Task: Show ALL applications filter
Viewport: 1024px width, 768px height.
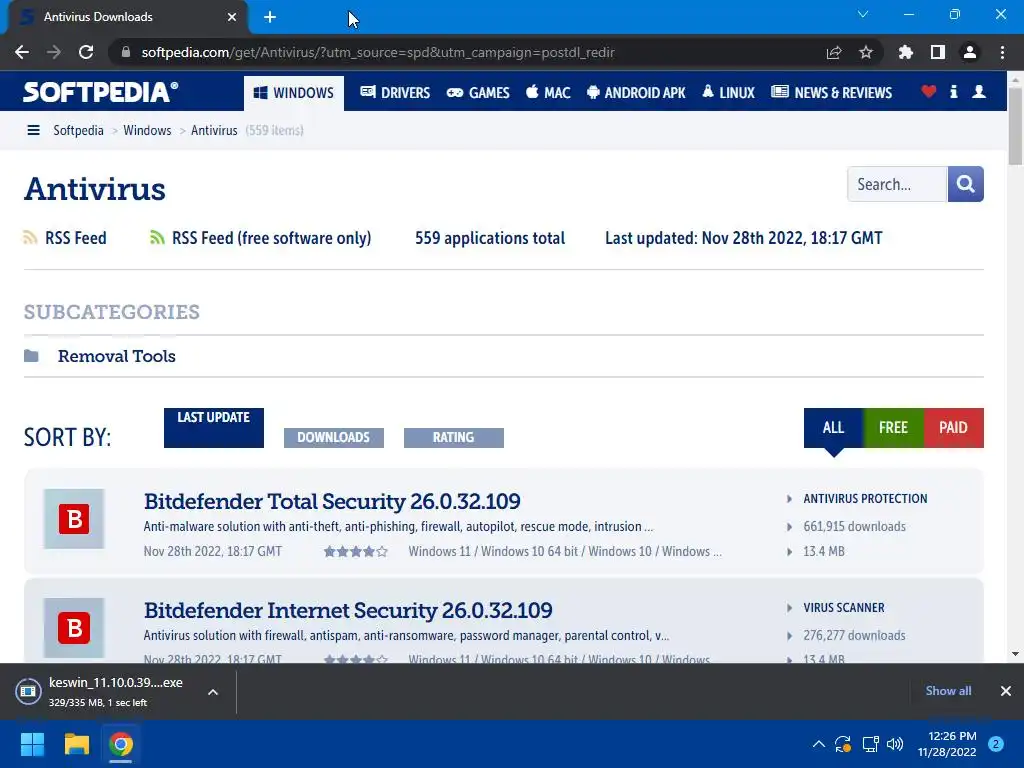Action: [833, 428]
